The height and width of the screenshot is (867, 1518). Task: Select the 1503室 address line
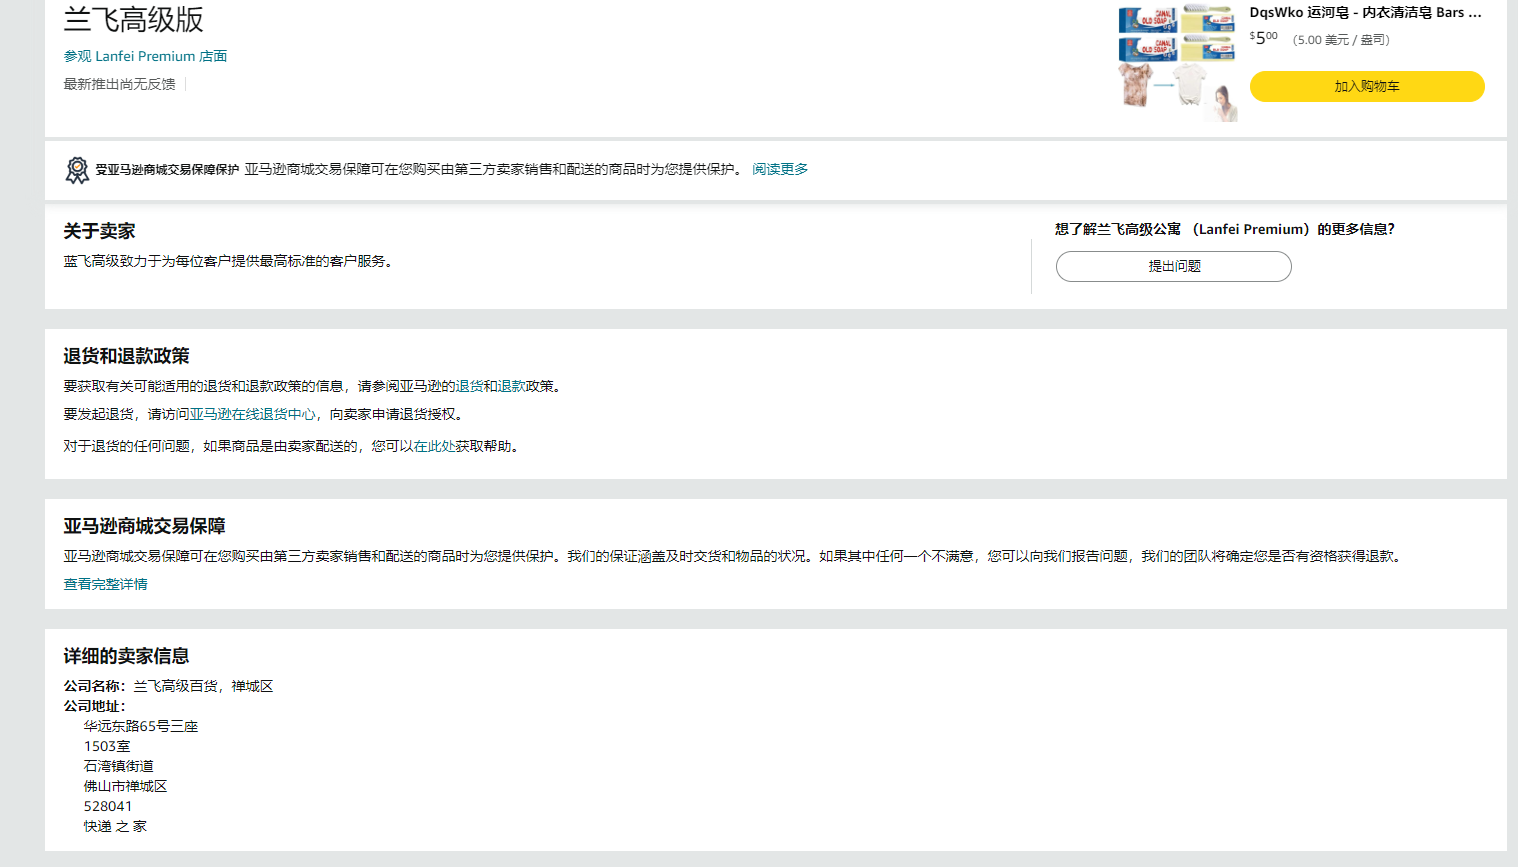[107, 746]
